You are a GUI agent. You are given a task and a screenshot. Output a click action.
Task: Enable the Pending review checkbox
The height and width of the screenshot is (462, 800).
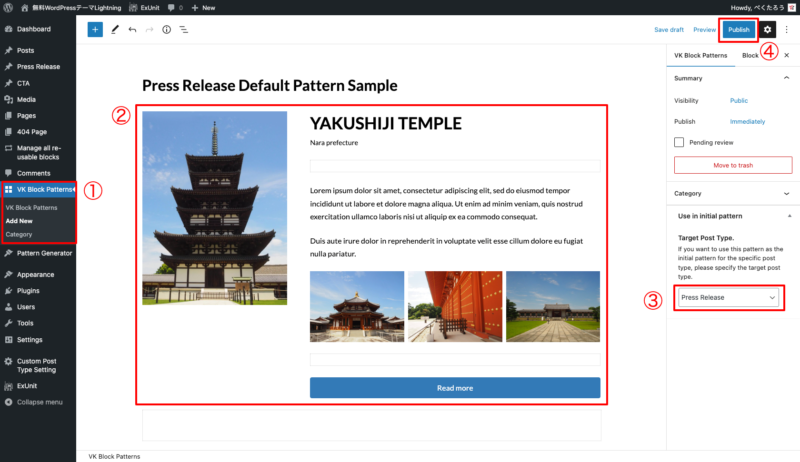point(680,142)
